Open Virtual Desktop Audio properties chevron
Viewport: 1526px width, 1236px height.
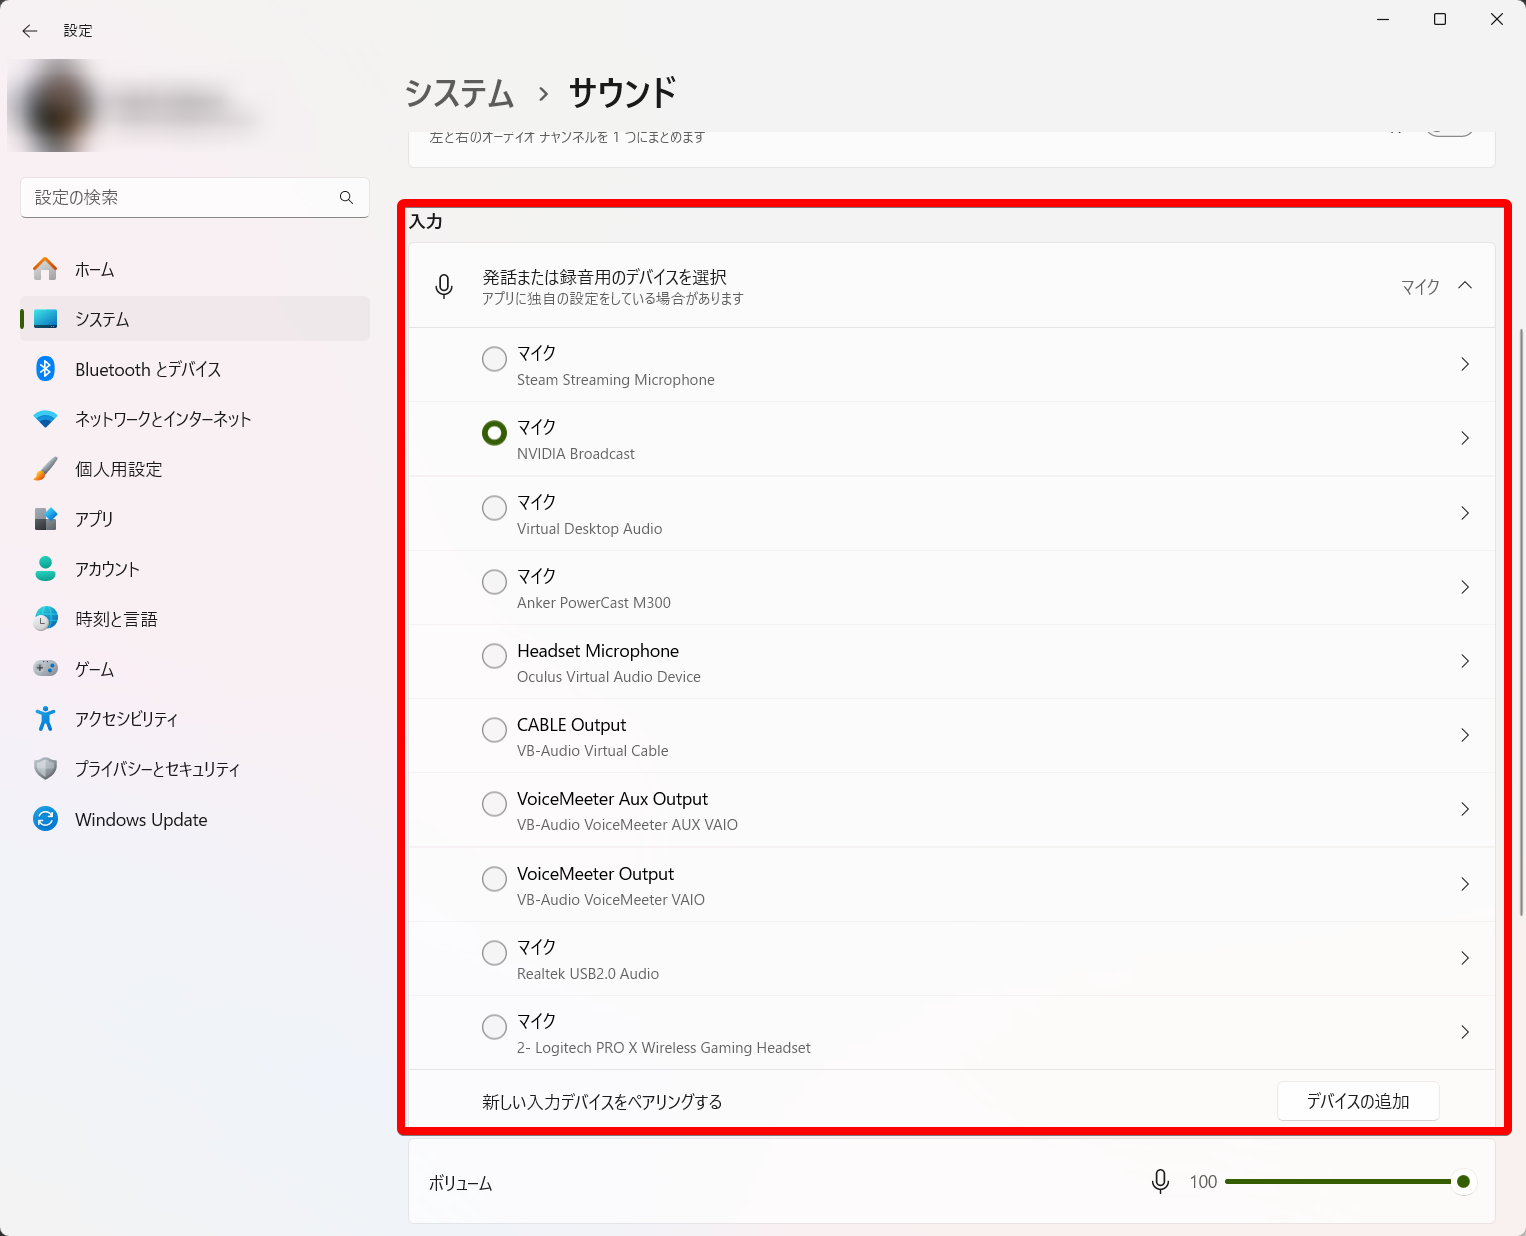tap(1465, 513)
